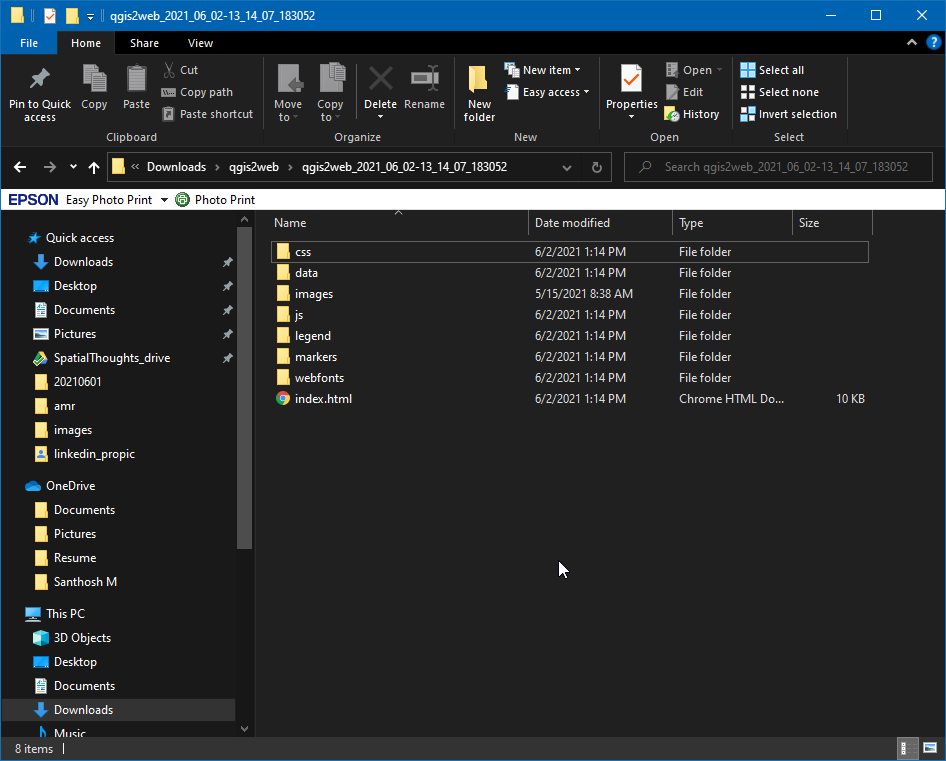Screen dimensions: 946x761
Task: Go up one folder level arrow
Action: coord(94,167)
